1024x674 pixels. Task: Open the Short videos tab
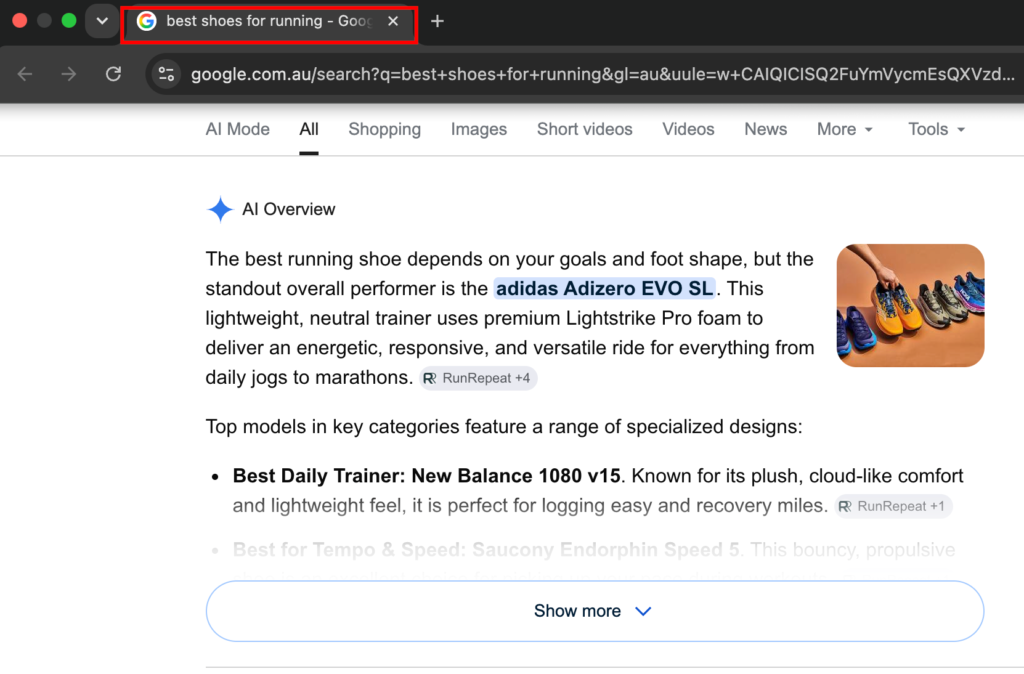pyautogui.click(x=584, y=129)
